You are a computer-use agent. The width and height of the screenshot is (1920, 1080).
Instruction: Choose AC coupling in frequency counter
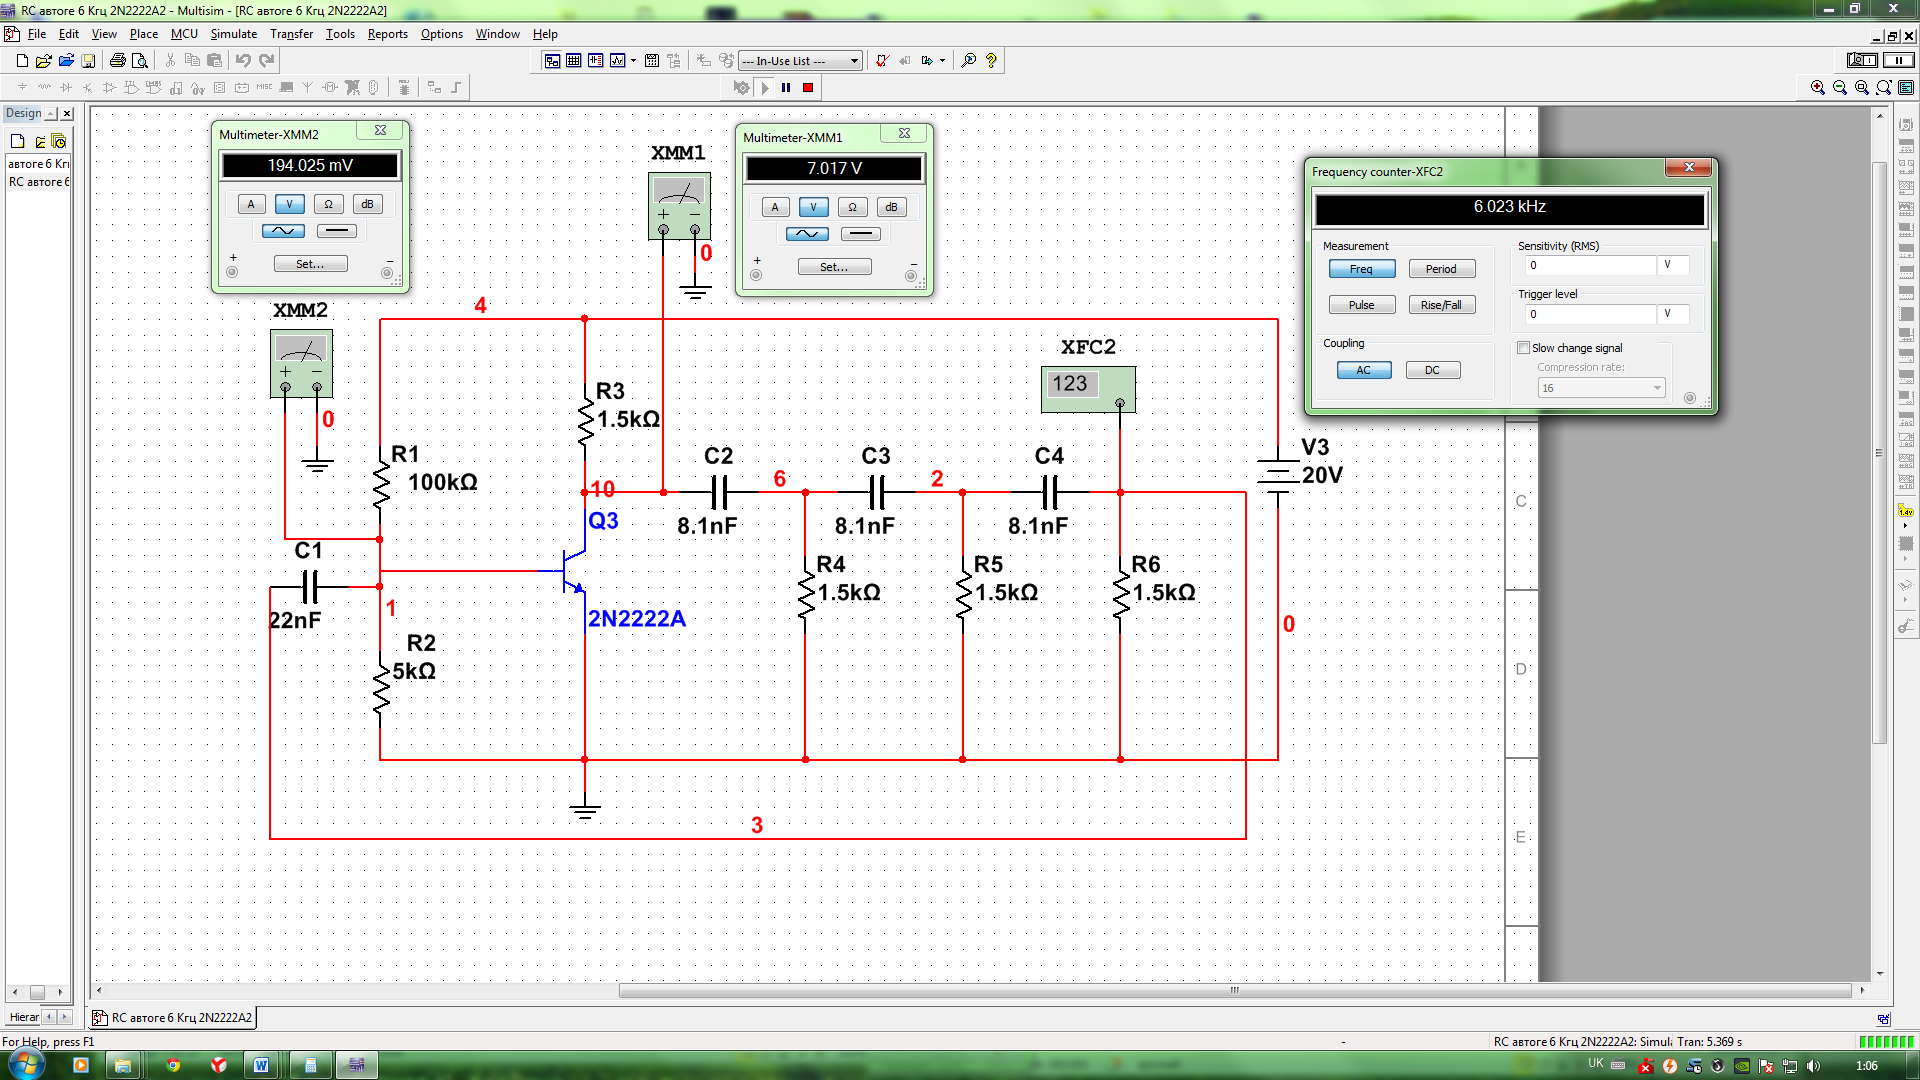click(1364, 370)
